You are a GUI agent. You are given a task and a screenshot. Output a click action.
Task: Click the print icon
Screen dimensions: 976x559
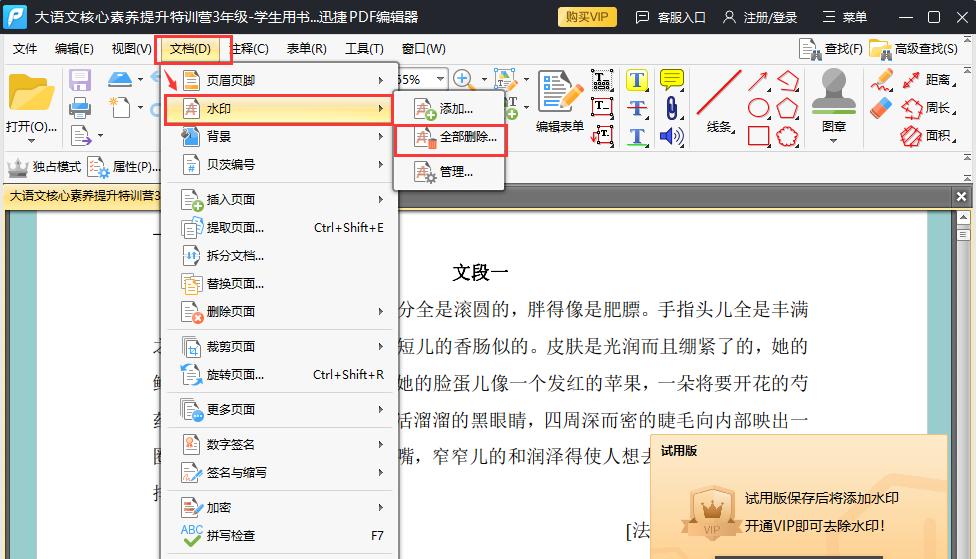click(80, 108)
